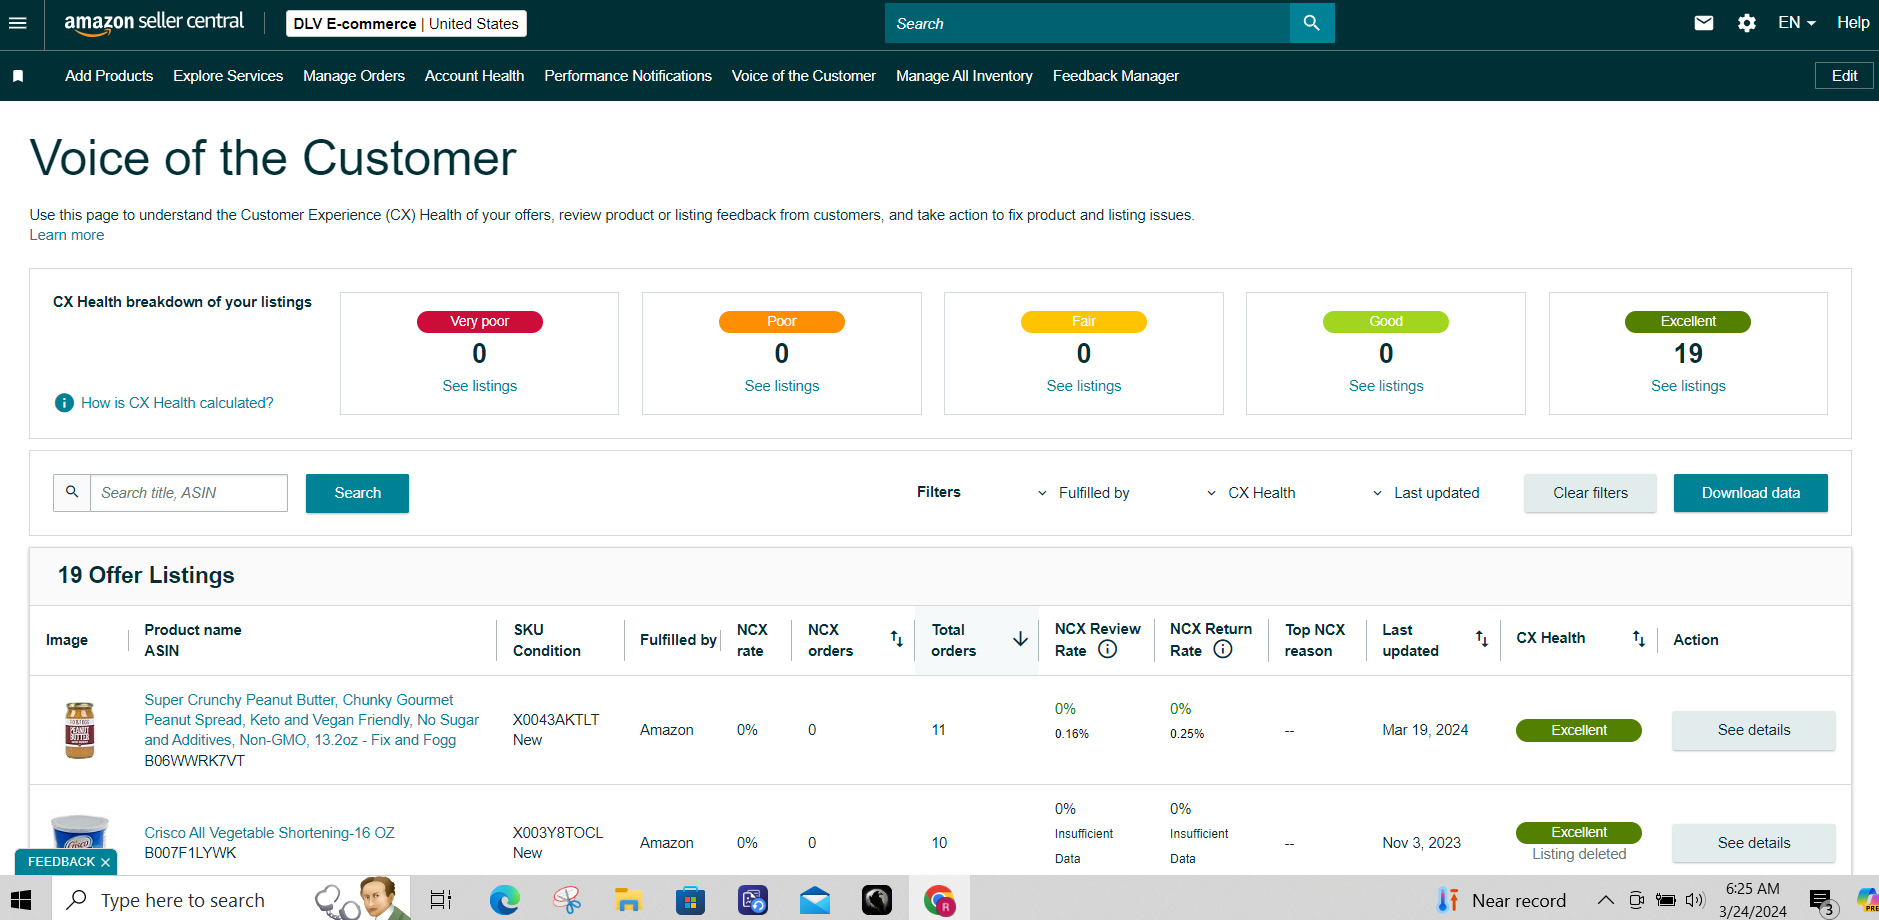Open the Snipping Tool on the taskbar
This screenshot has height=920, width=1879.
(x=566, y=900)
